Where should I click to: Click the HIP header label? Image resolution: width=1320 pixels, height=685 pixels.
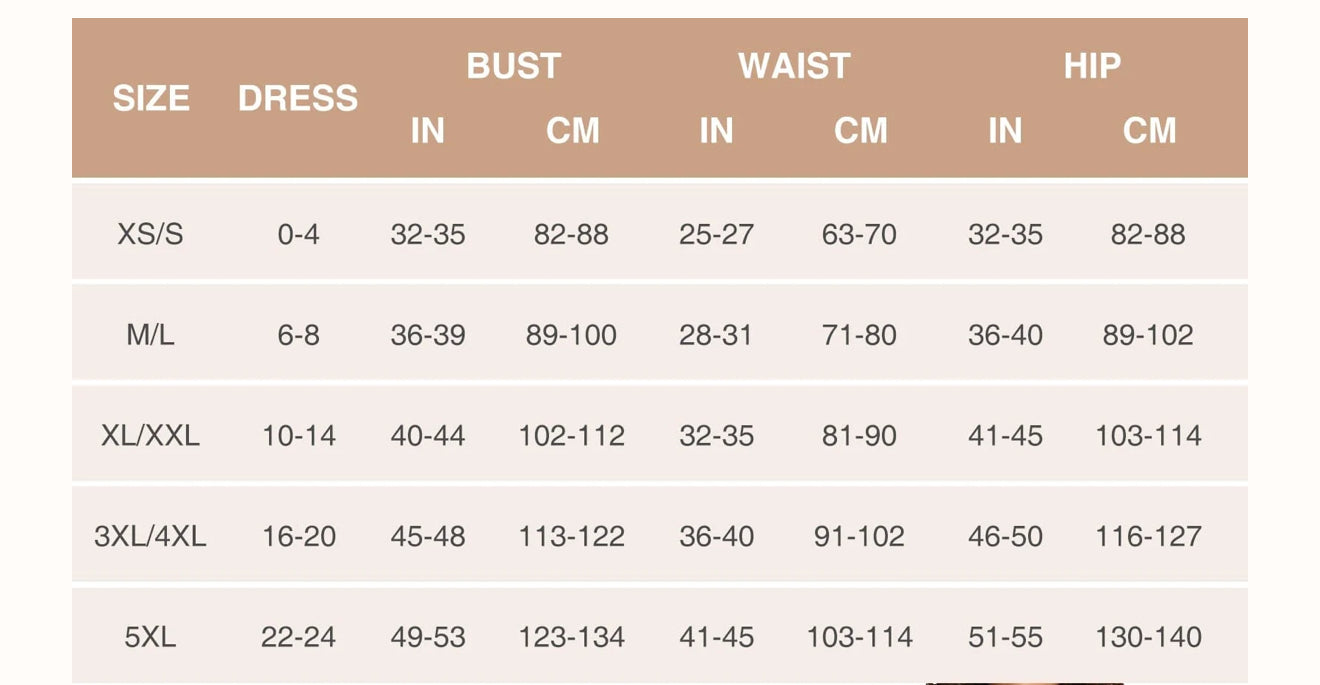point(1092,66)
